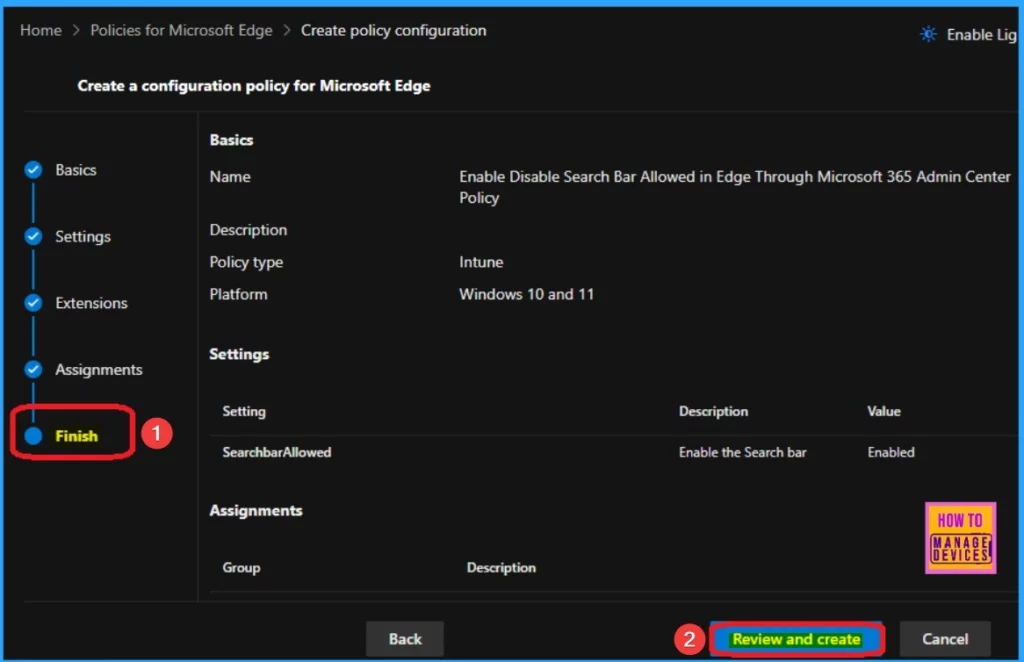Select Create policy configuration breadcrumb
Image resolution: width=1024 pixels, height=662 pixels.
tap(393, 31)
